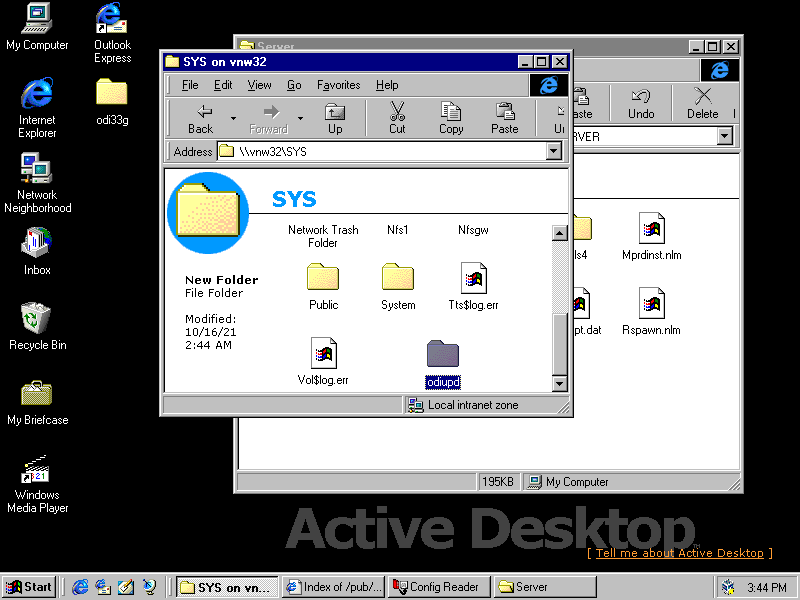Switch to Index of /pub taskbar button

click(x=334, y=587)
